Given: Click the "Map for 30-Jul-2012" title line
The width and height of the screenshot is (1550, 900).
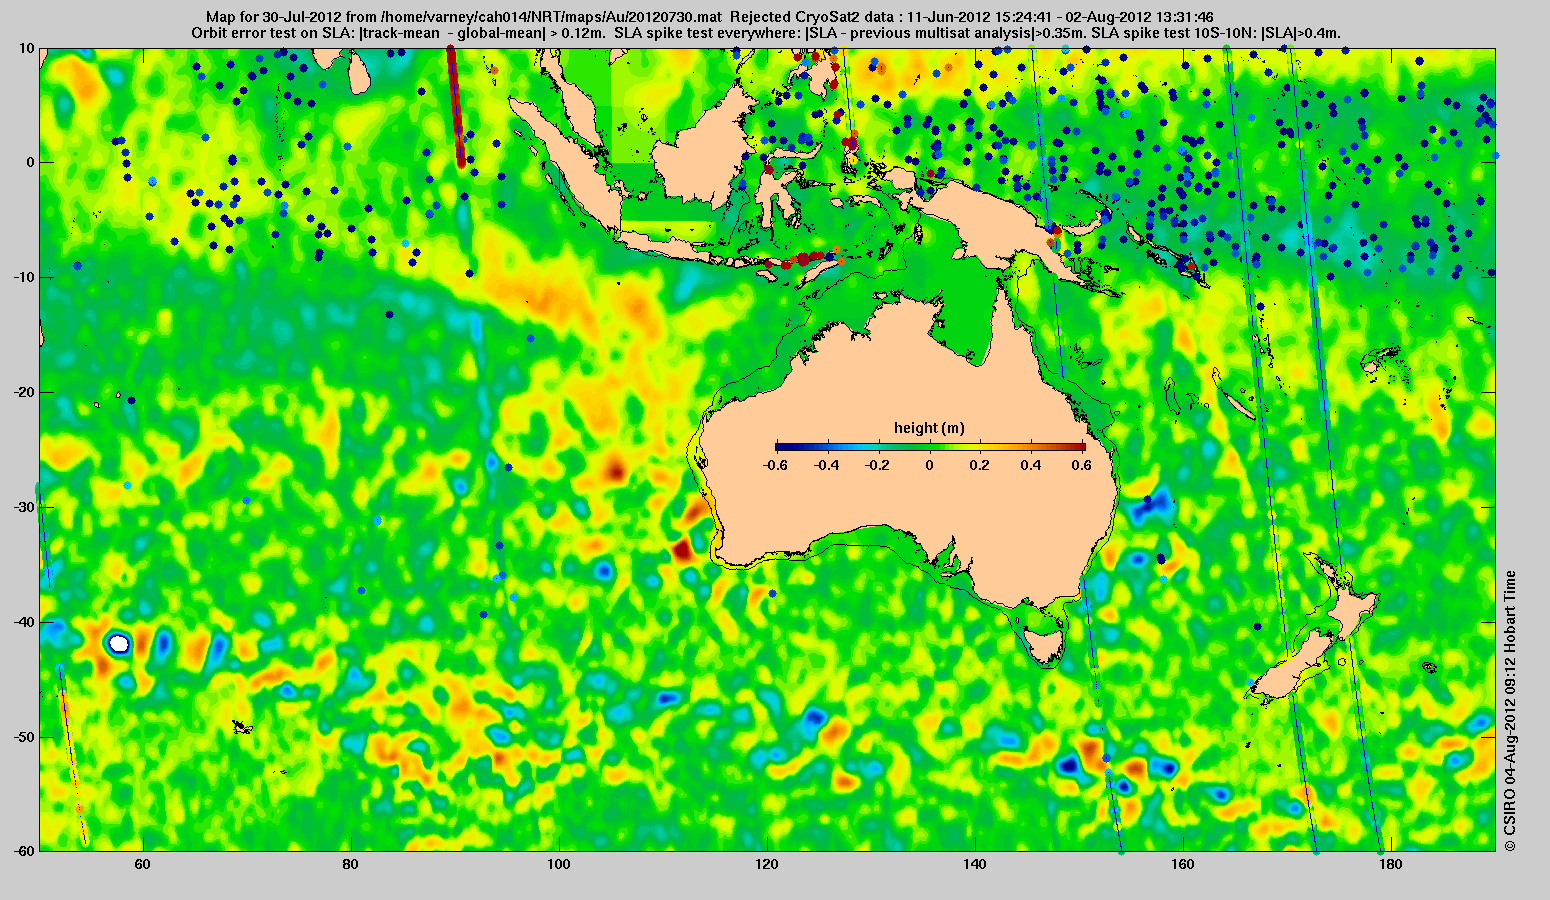Looking at the screenshot, I should click(709, 17).
